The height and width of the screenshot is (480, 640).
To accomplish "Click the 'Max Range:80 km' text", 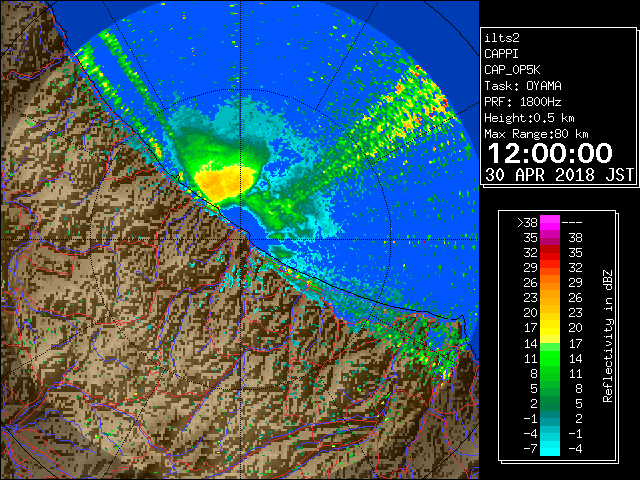I will (536, 134).
